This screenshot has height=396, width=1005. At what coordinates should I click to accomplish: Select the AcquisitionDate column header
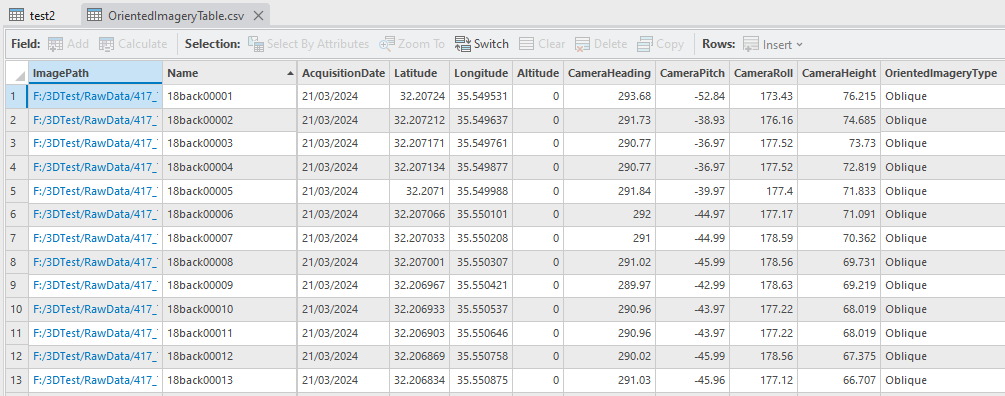[344, 73]
